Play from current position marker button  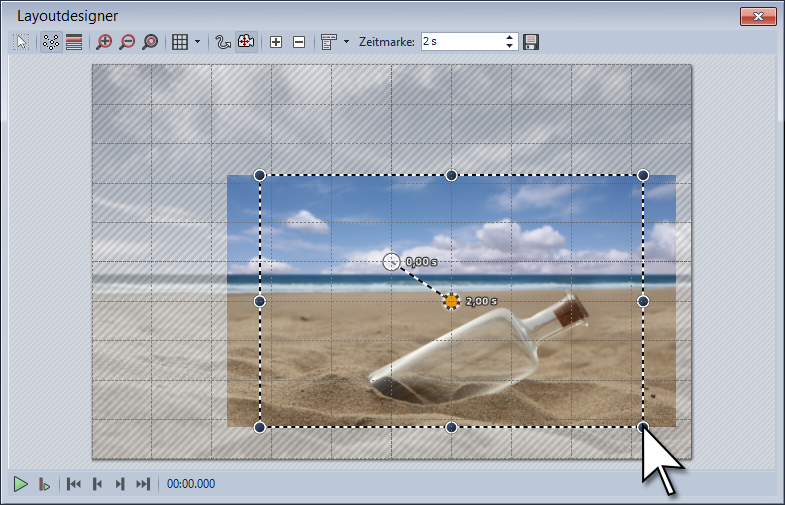click(44, 484)
